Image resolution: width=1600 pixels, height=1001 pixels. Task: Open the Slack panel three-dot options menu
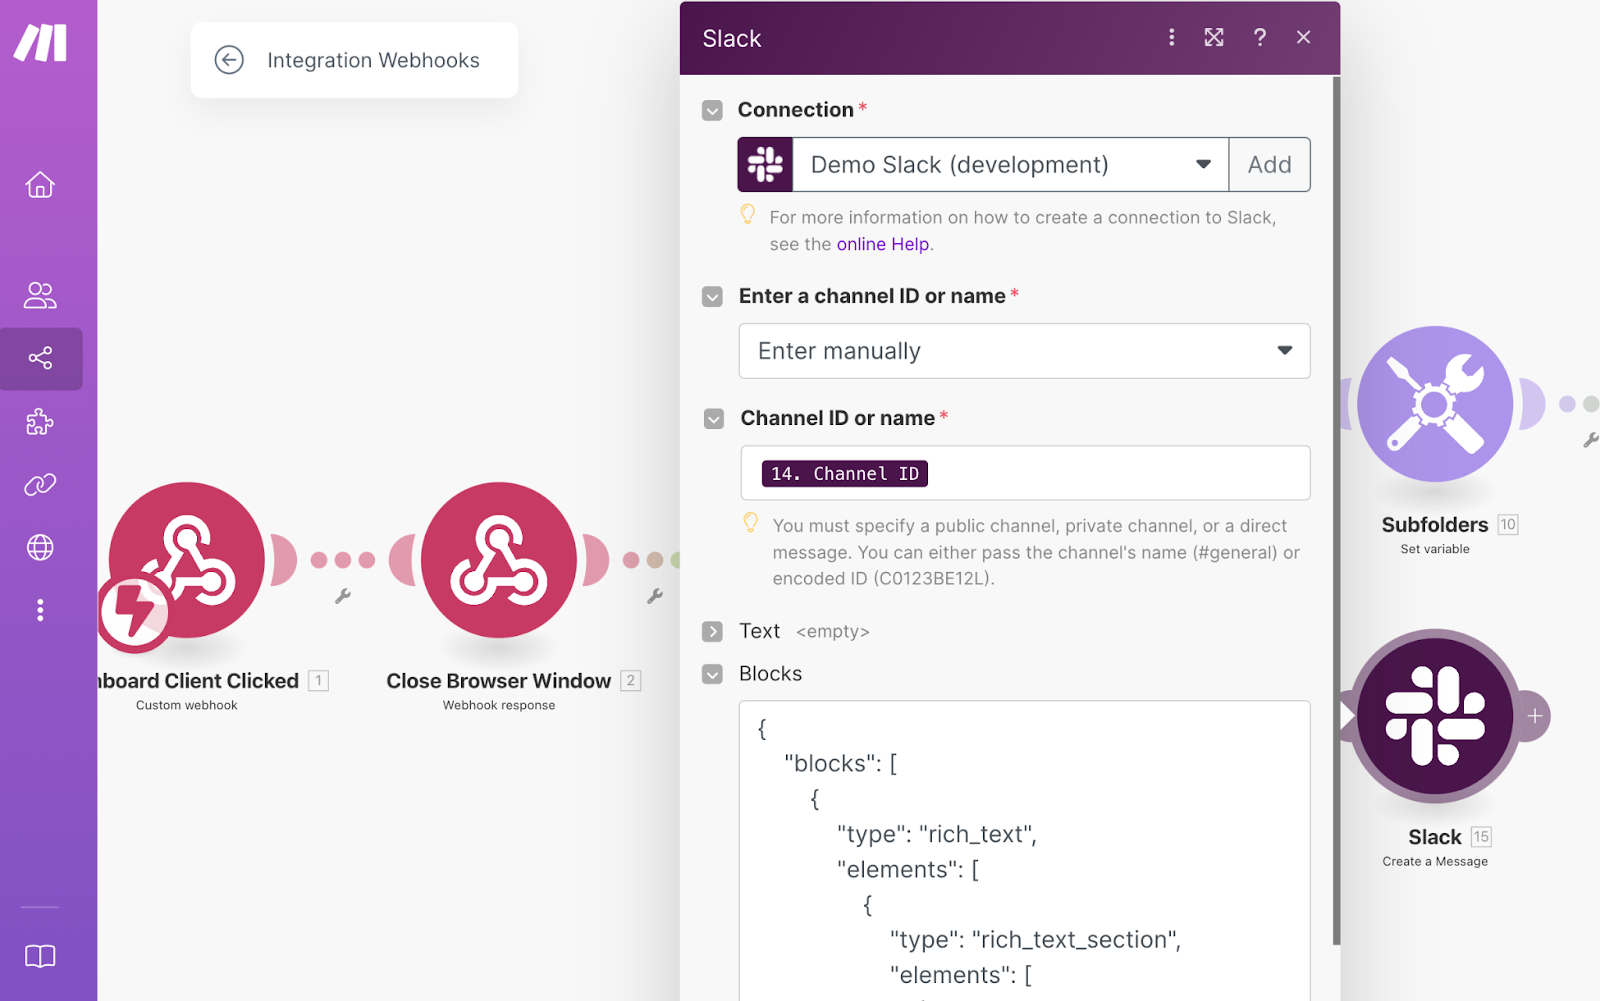[1171, 38]
